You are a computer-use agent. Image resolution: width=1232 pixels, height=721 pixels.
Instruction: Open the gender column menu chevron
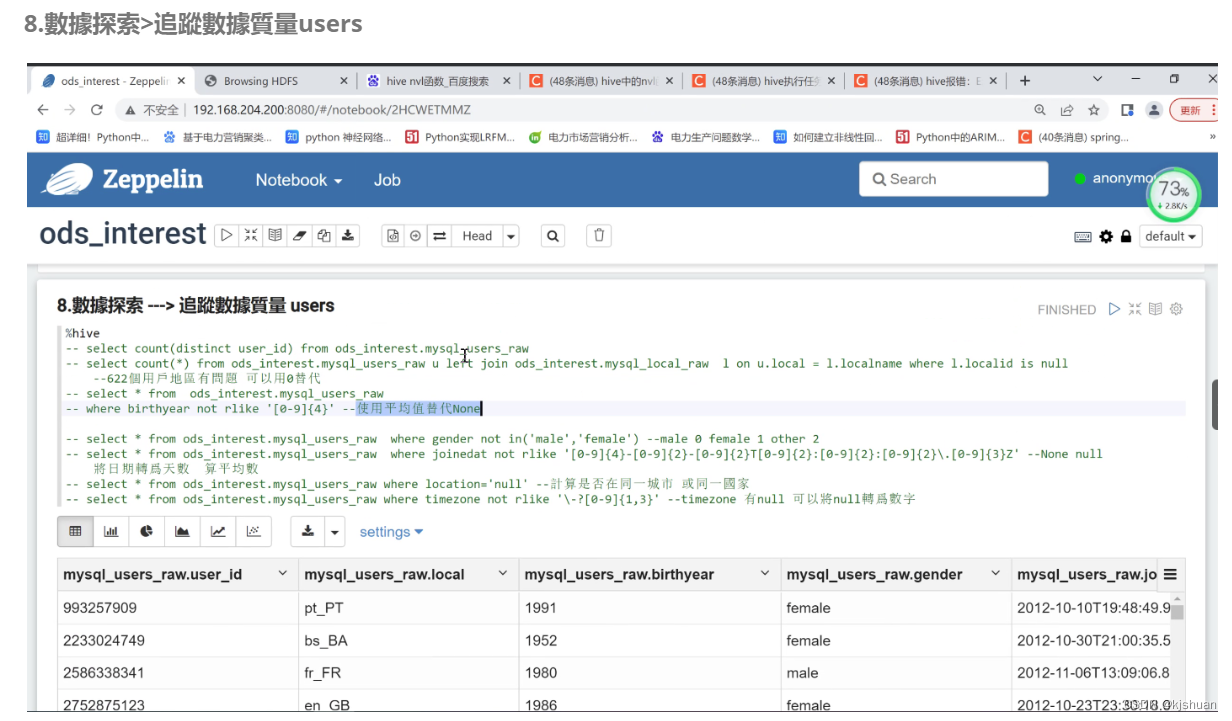coord(996,574)
